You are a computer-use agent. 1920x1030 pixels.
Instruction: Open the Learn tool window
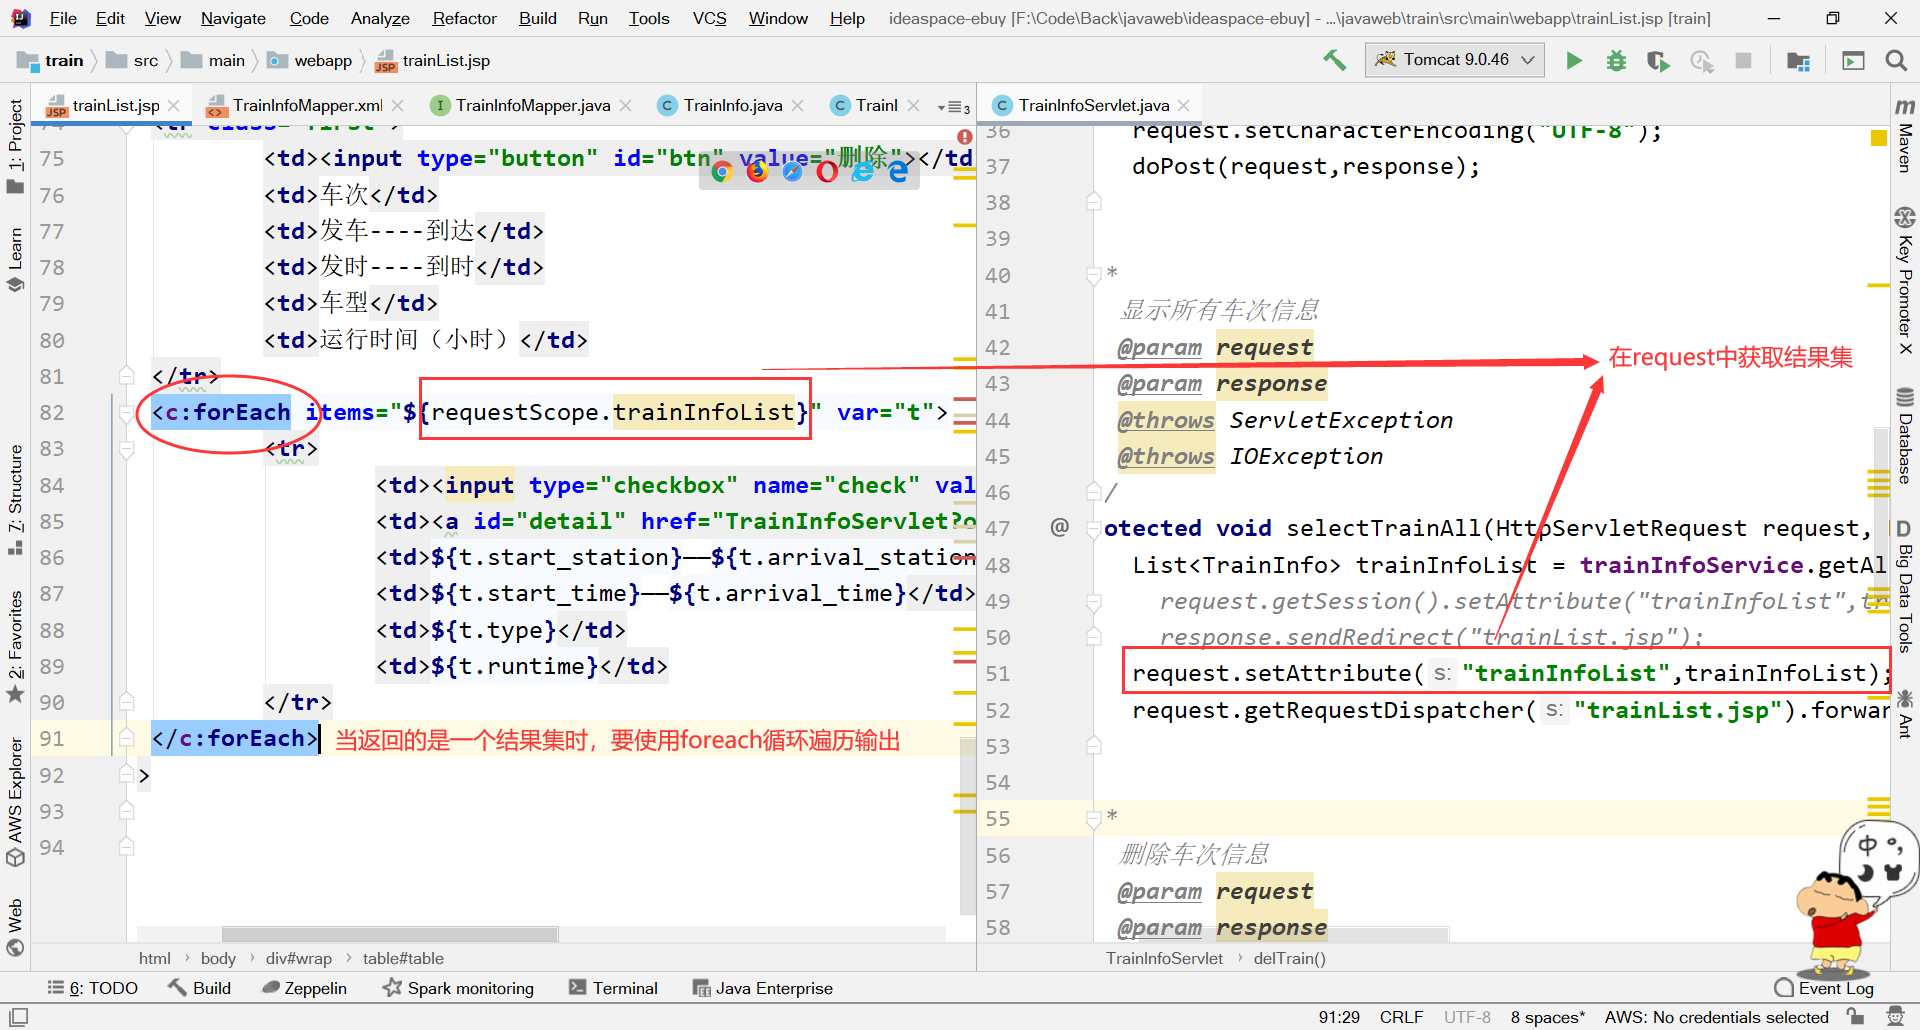[x=15, y=260]
